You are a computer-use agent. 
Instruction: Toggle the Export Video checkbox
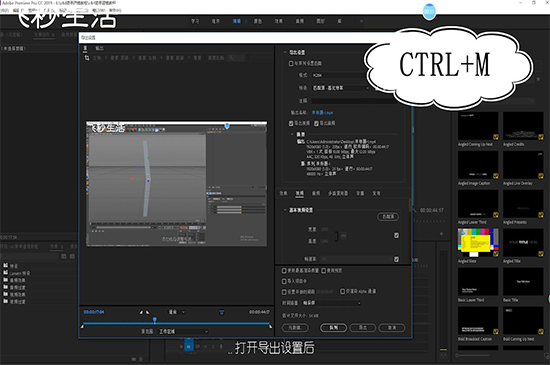[291, 123]
